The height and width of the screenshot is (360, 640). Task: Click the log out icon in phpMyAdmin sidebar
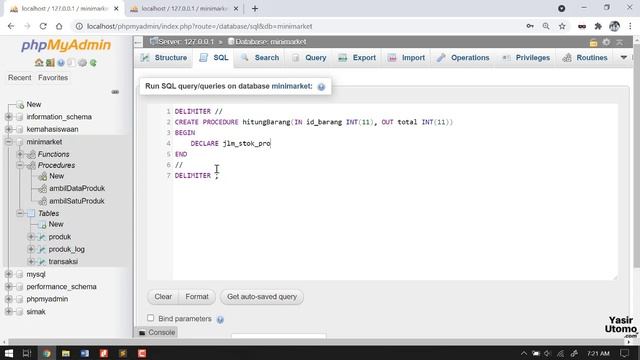coord(50,63)
